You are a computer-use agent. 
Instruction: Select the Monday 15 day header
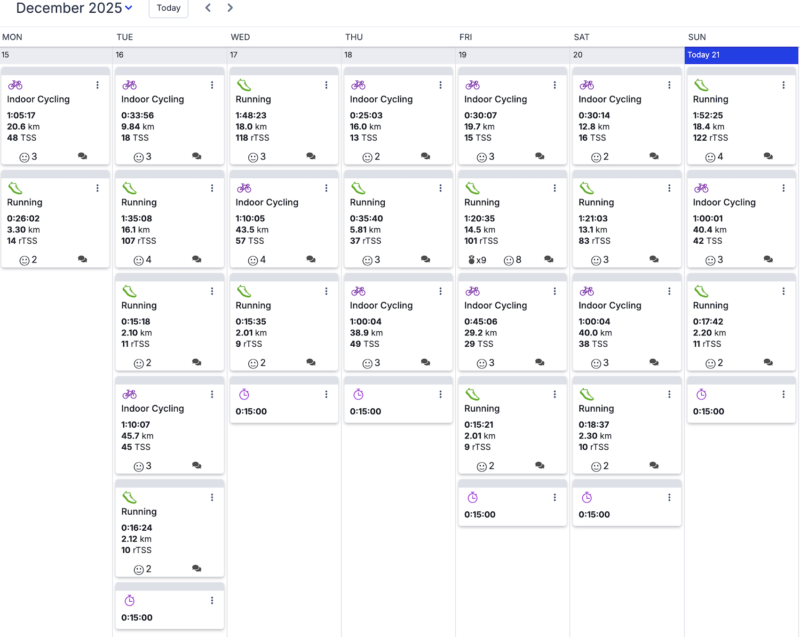[56, 55]
